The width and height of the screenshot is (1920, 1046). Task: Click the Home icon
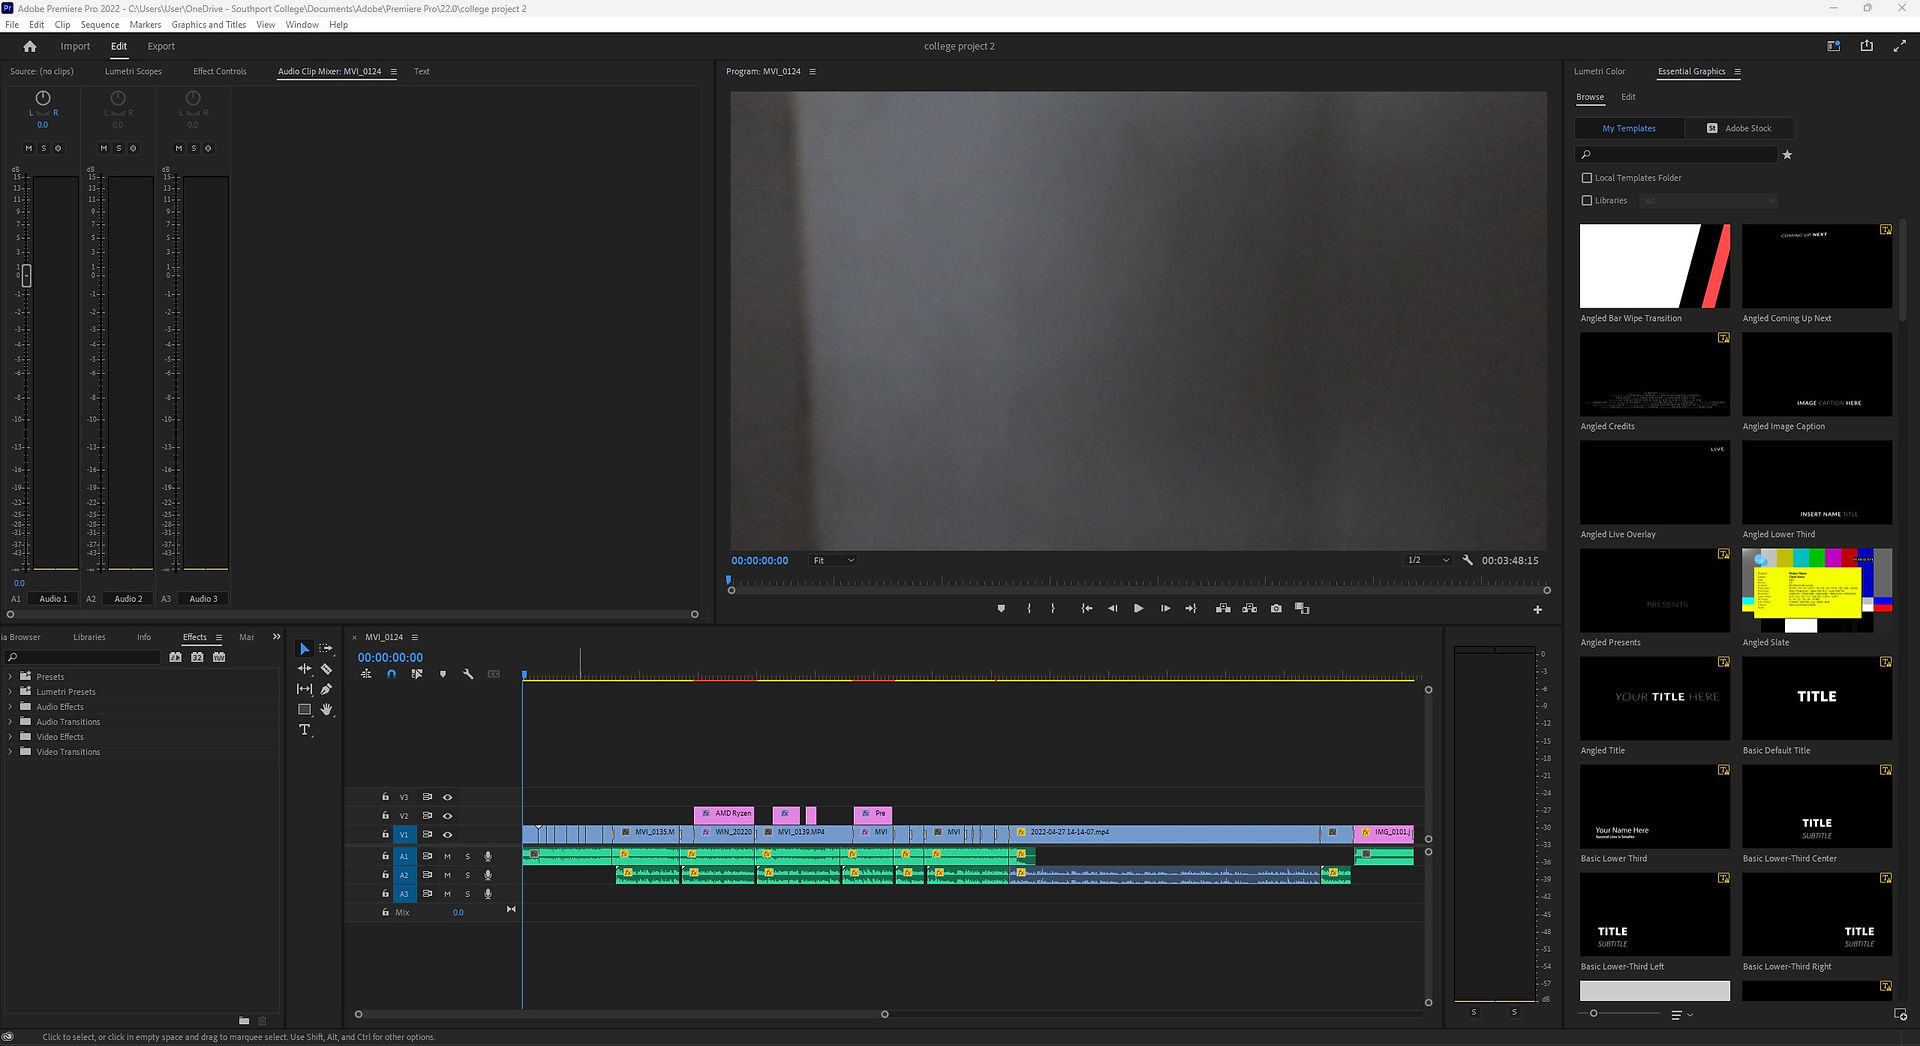[x=30, y=46]
